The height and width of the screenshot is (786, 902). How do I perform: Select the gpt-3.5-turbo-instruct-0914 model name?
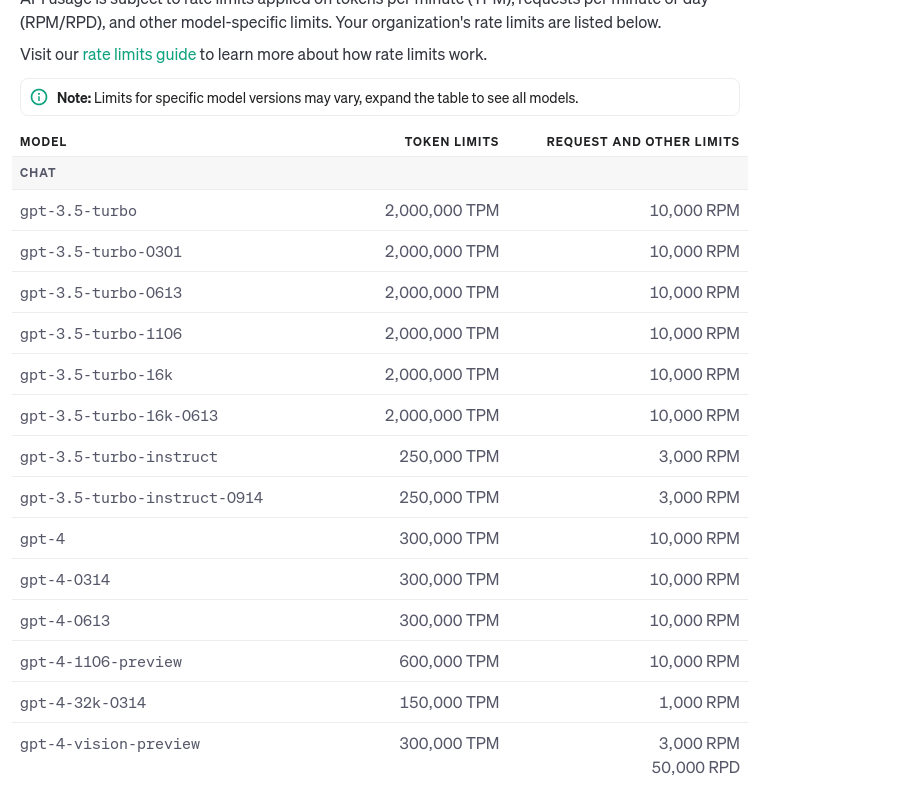coord(142,498)
